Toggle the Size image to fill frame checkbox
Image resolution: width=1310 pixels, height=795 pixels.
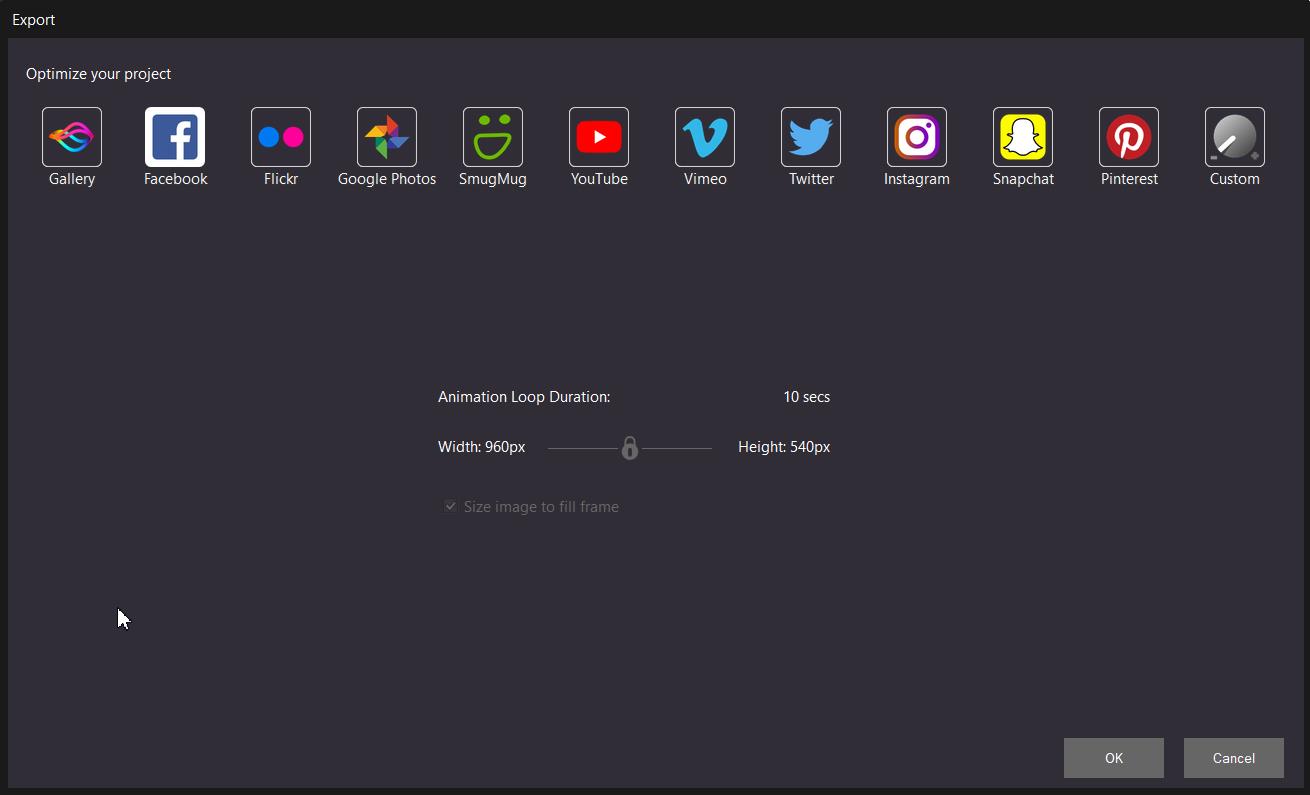pyautogui.click(x=450, y=507)
